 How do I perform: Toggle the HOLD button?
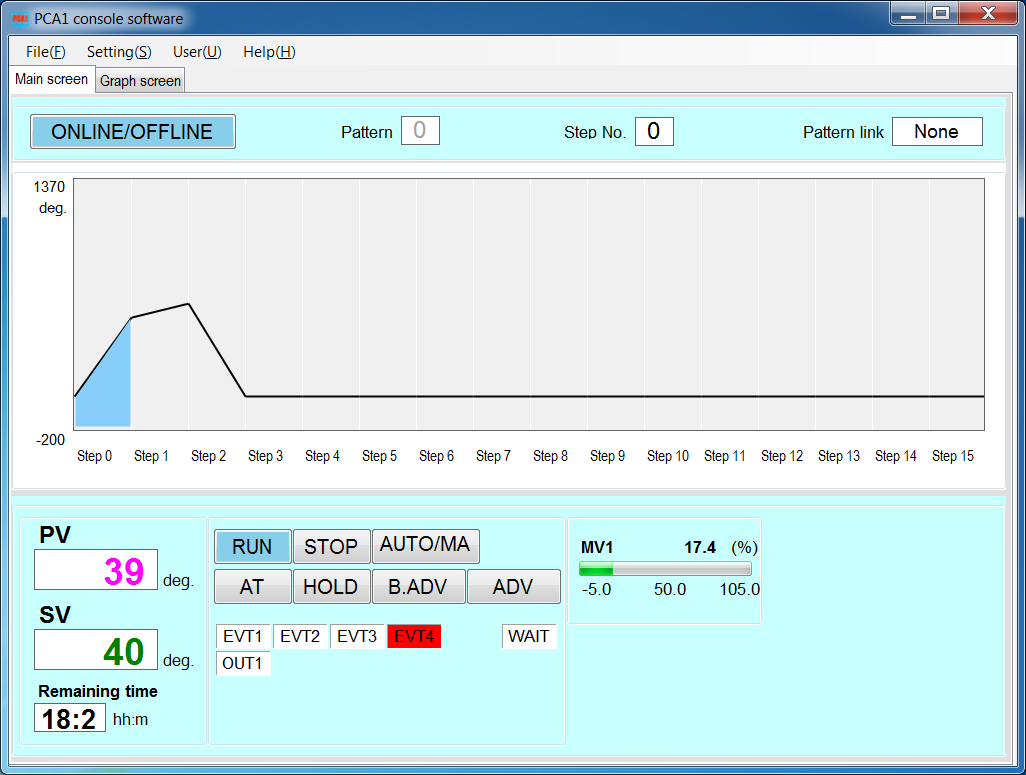[x=331, y=586]
